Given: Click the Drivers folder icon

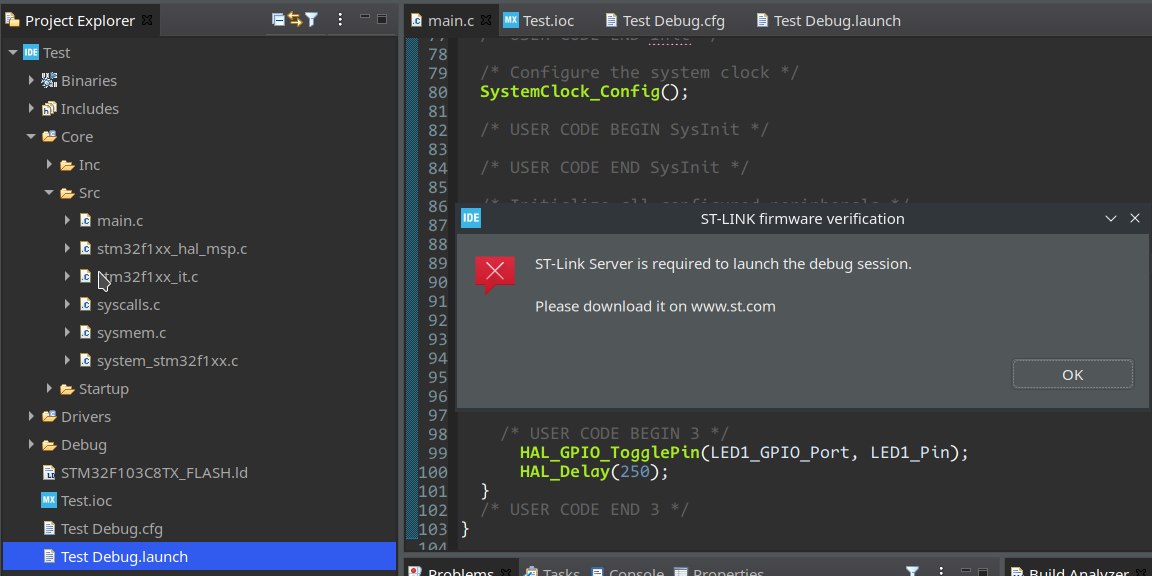Looking at the screenshot, I should pos(49,417).
